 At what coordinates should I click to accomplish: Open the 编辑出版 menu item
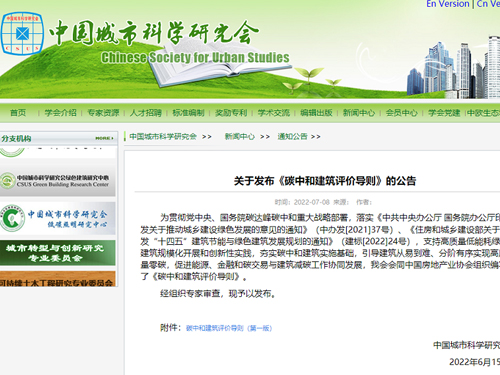tap(316, 113)
